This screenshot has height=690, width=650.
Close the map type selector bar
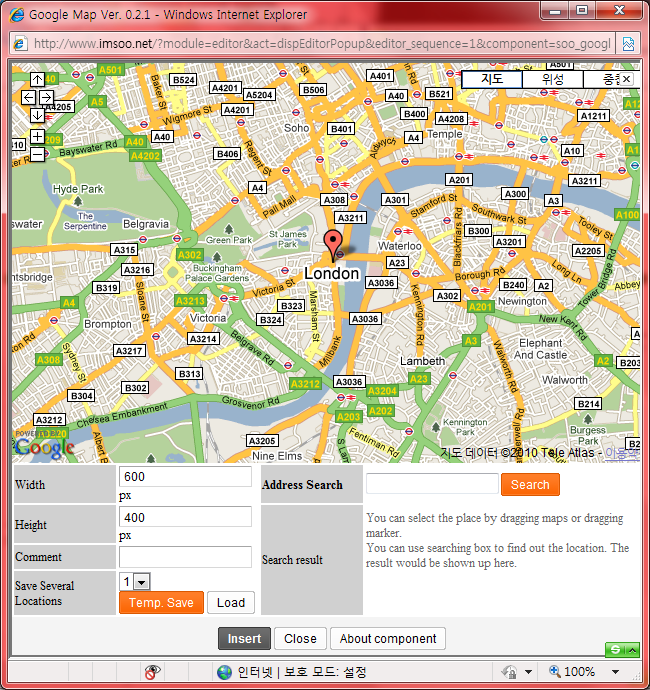627,79
